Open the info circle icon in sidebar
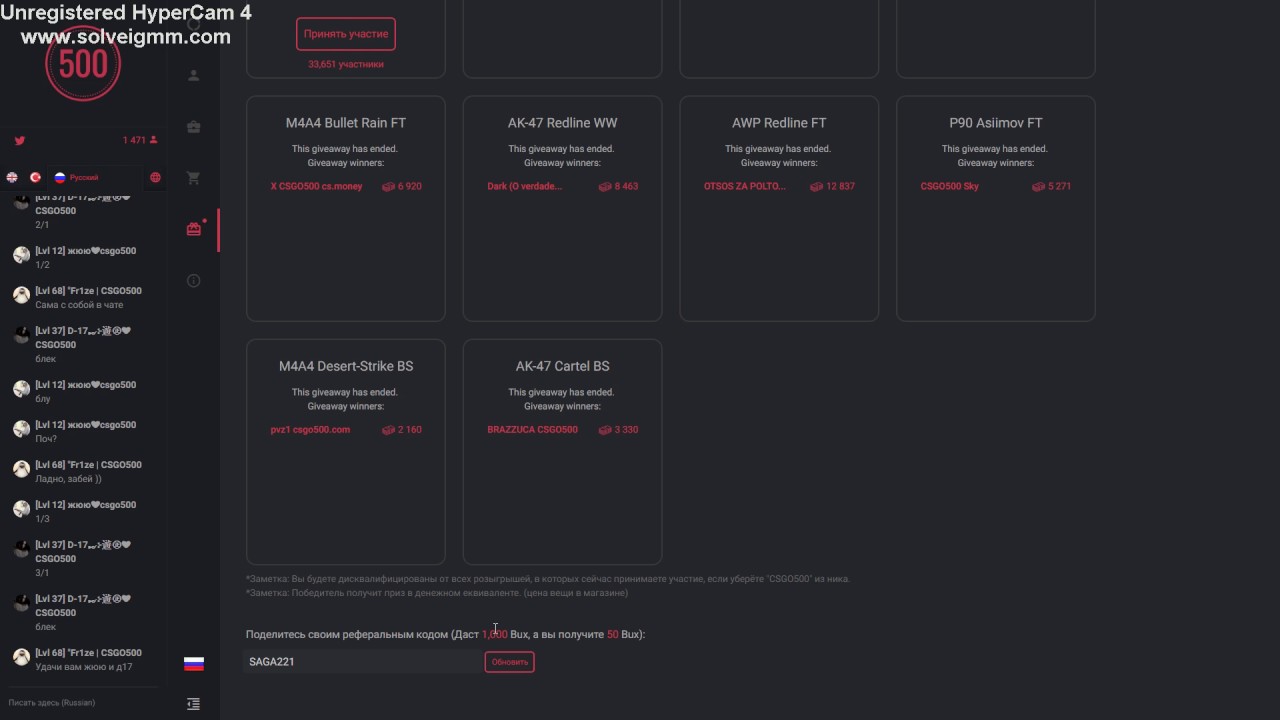Viewport: 1280px width, 720px height. [x=194, y=281]
